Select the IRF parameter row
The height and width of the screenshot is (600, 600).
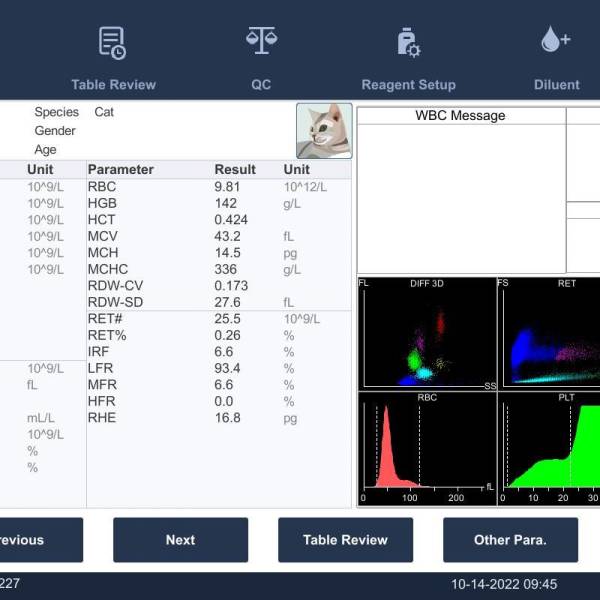[219, 352]
